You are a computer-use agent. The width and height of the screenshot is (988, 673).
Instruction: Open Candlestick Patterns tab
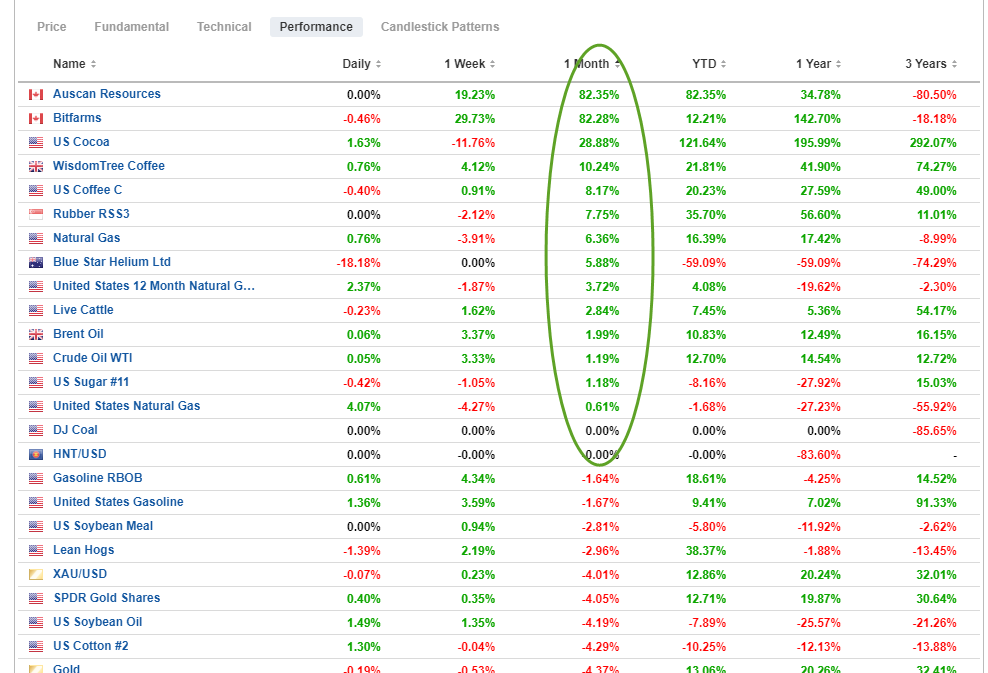(440, 26)
